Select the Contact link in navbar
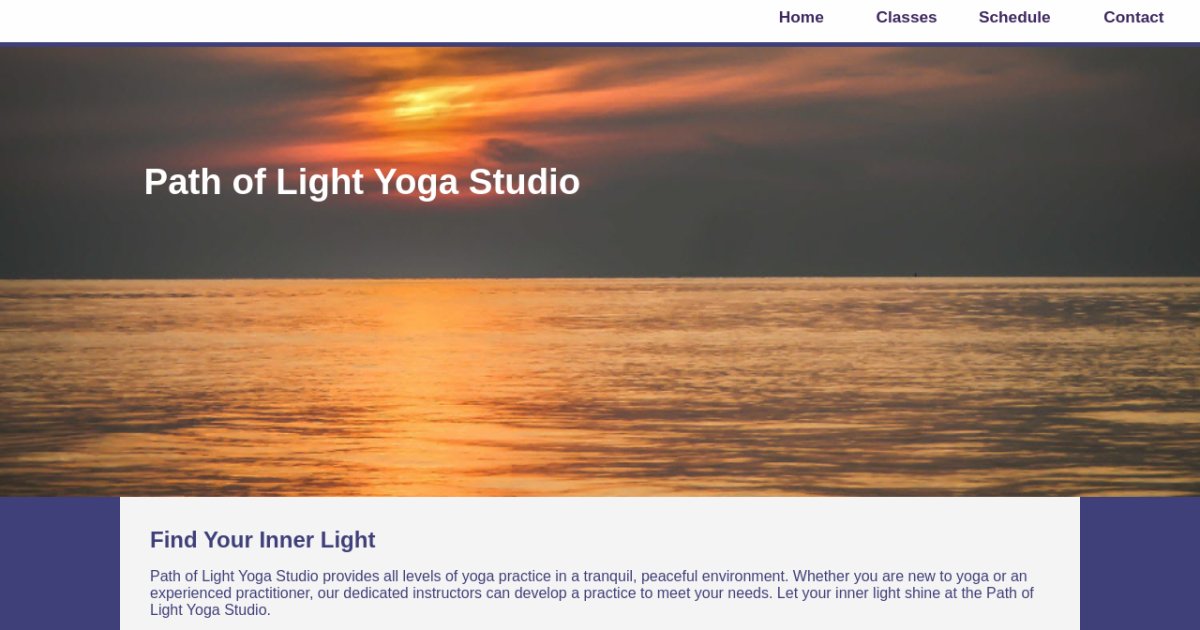Viewport: 1200px width, 630px height. (1133, 17)
